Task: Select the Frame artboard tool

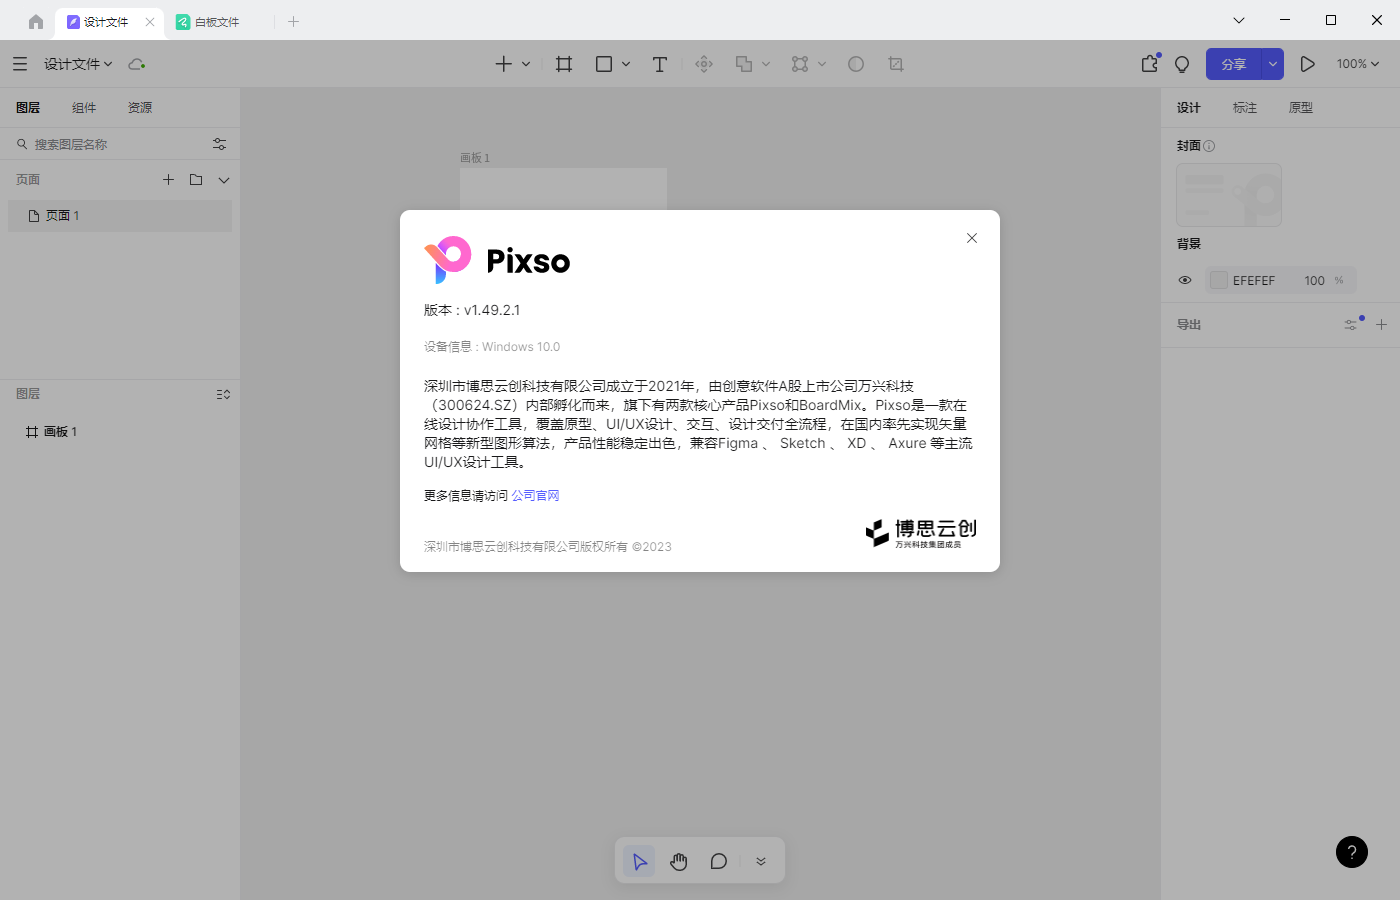Action: click(x=564, y=64)
